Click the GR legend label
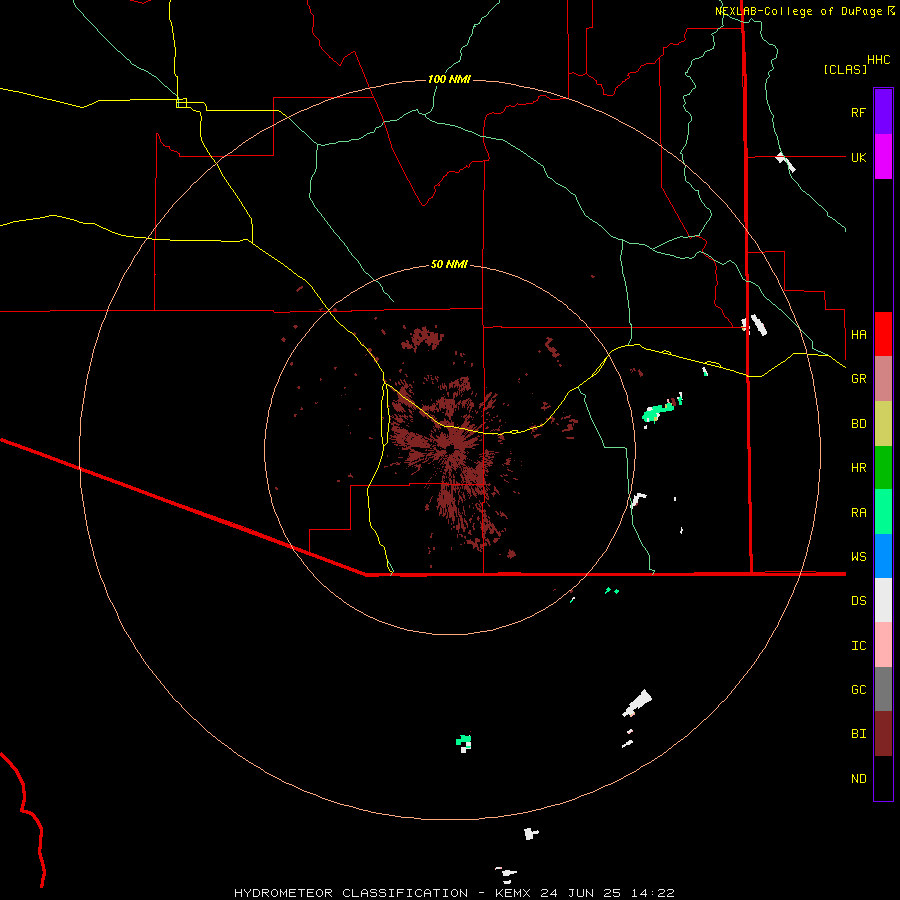The width and height of the screenshot is (900, 900). (858, 379)
